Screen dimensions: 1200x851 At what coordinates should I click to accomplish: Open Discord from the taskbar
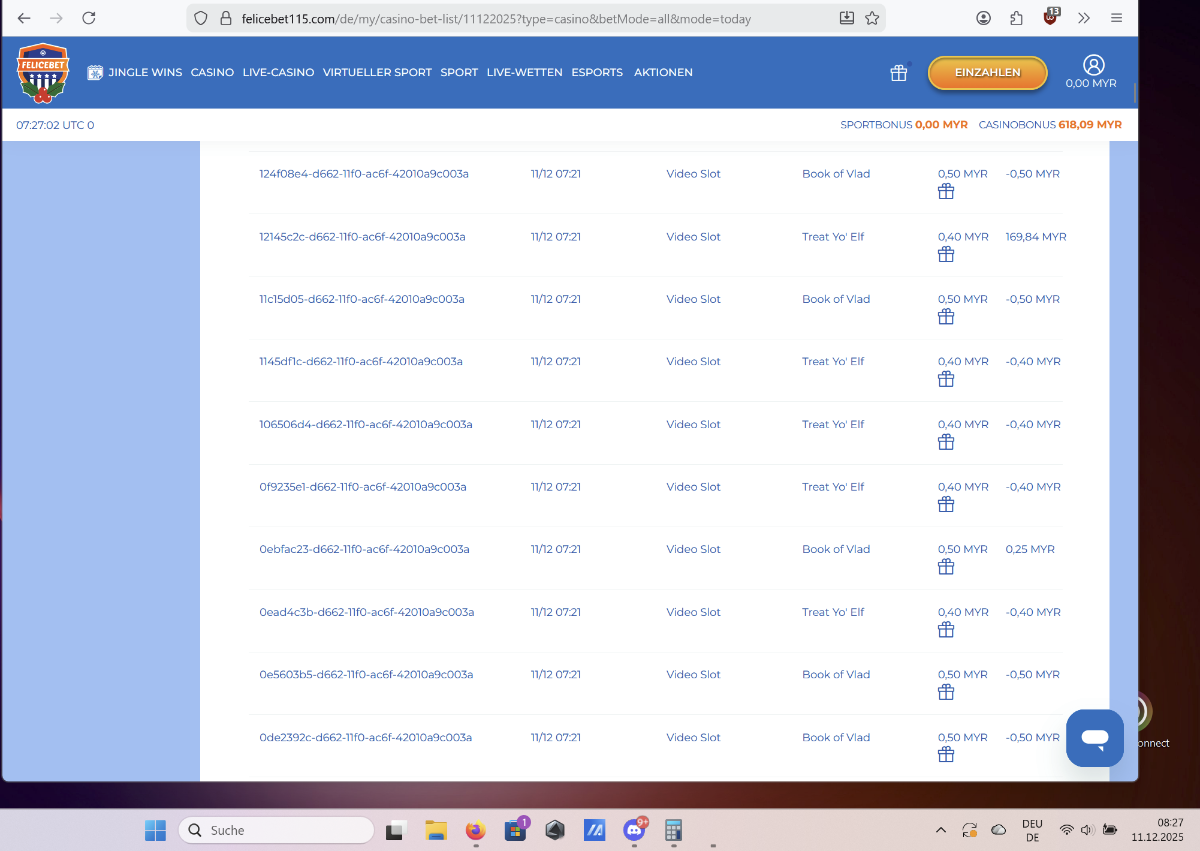click(x=634, y=830)
